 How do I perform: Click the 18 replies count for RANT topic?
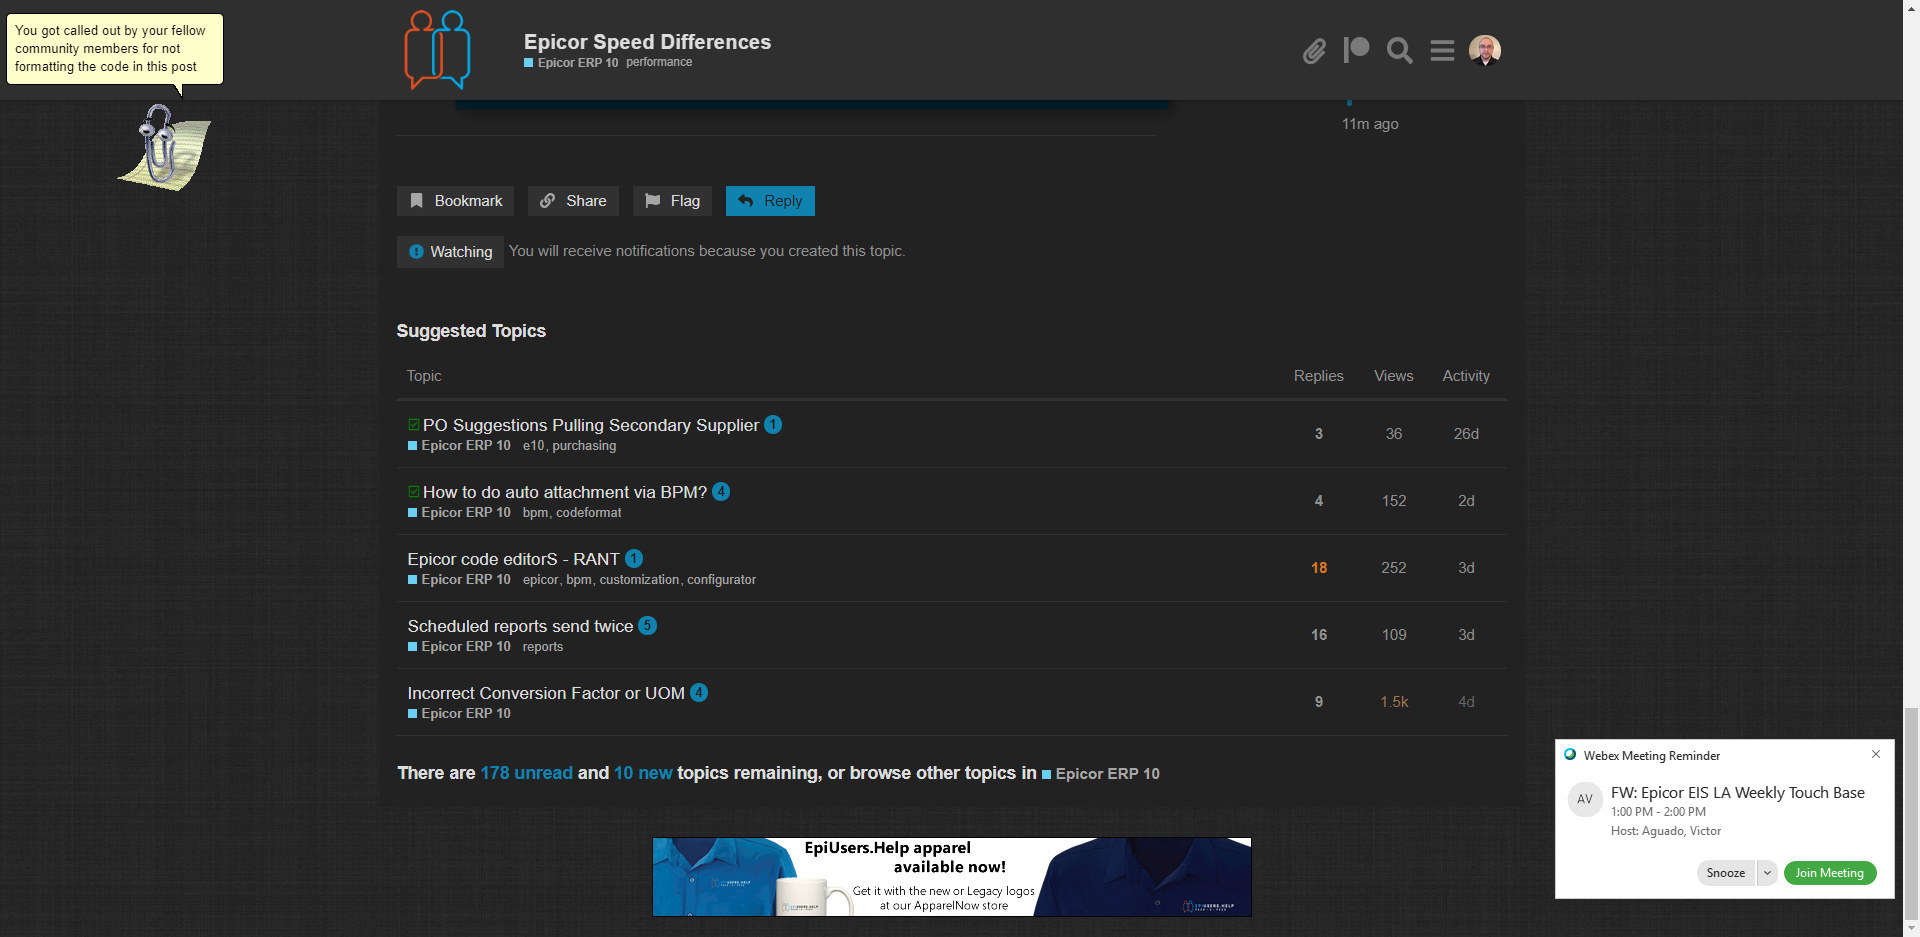[x=1319, y=568]
